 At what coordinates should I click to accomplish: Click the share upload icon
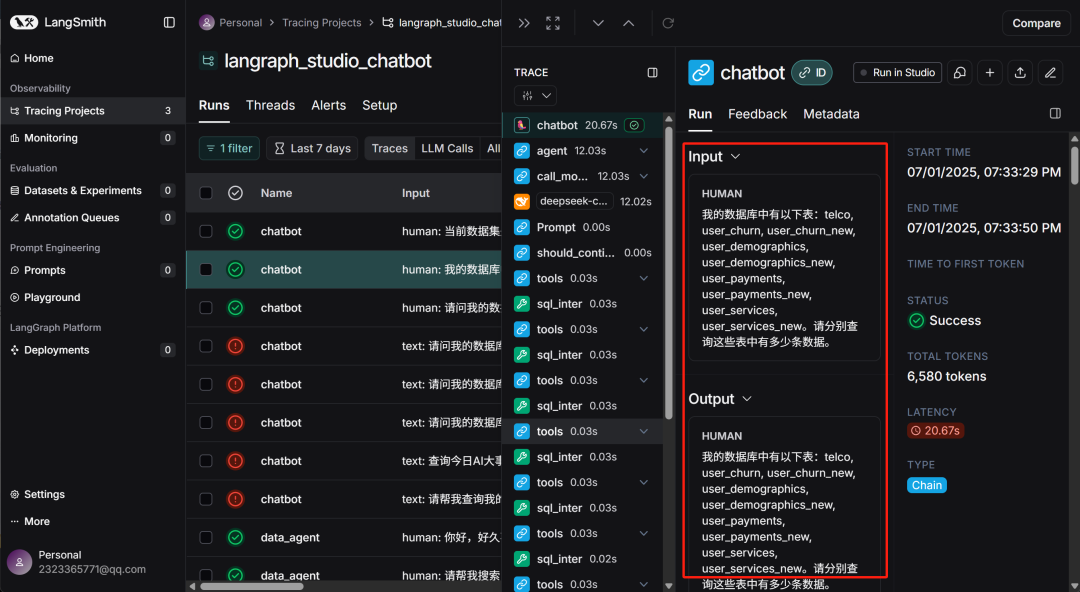point(1020,72)
